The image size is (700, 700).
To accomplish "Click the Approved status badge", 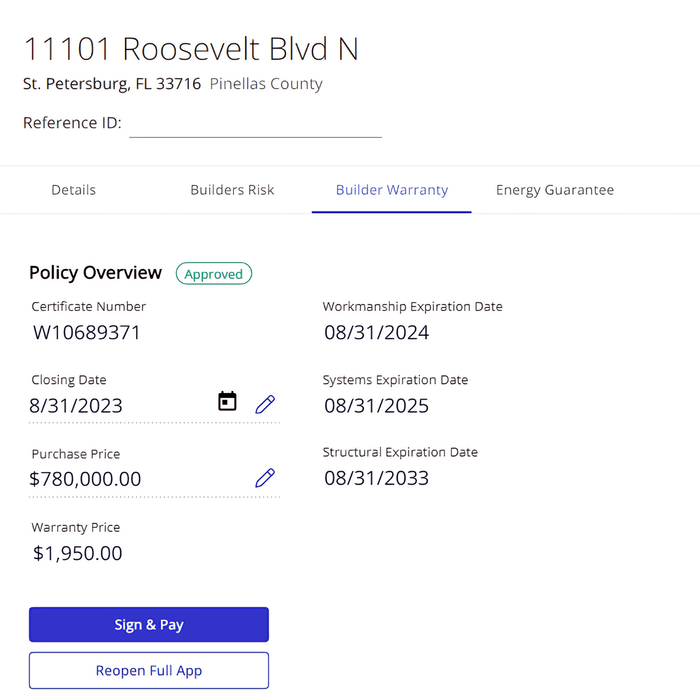I will pos(214,274).
